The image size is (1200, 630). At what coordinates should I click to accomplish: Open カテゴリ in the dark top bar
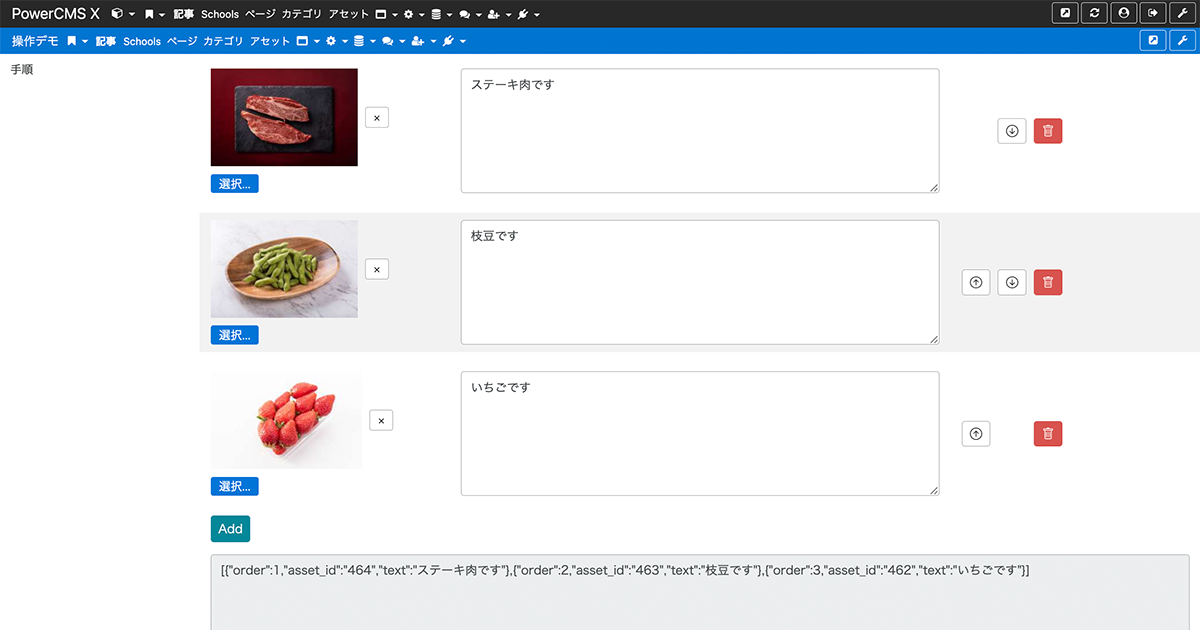click(x=302, y=14)
